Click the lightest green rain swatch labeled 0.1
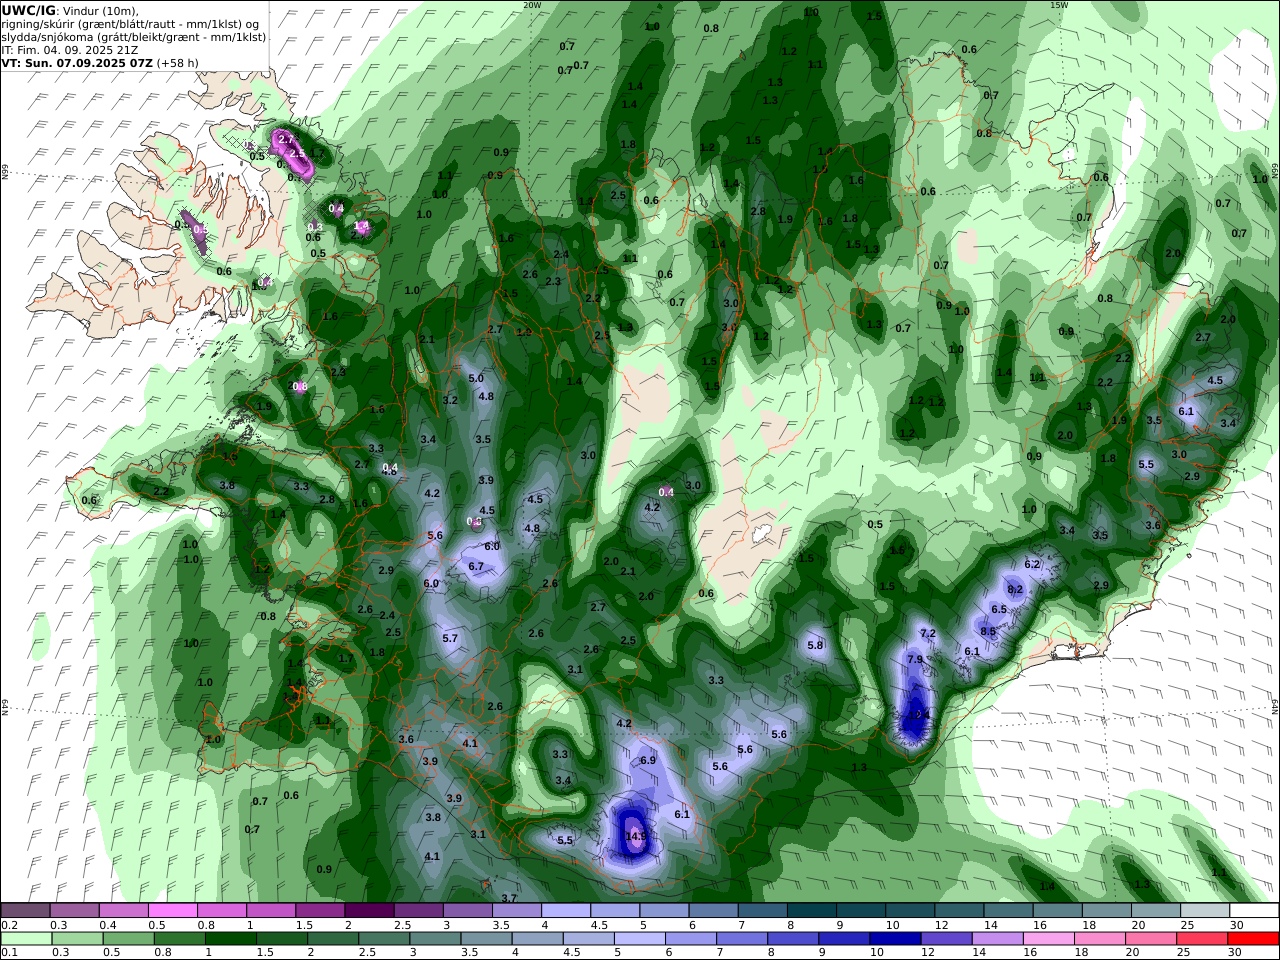 click(26, 939)
